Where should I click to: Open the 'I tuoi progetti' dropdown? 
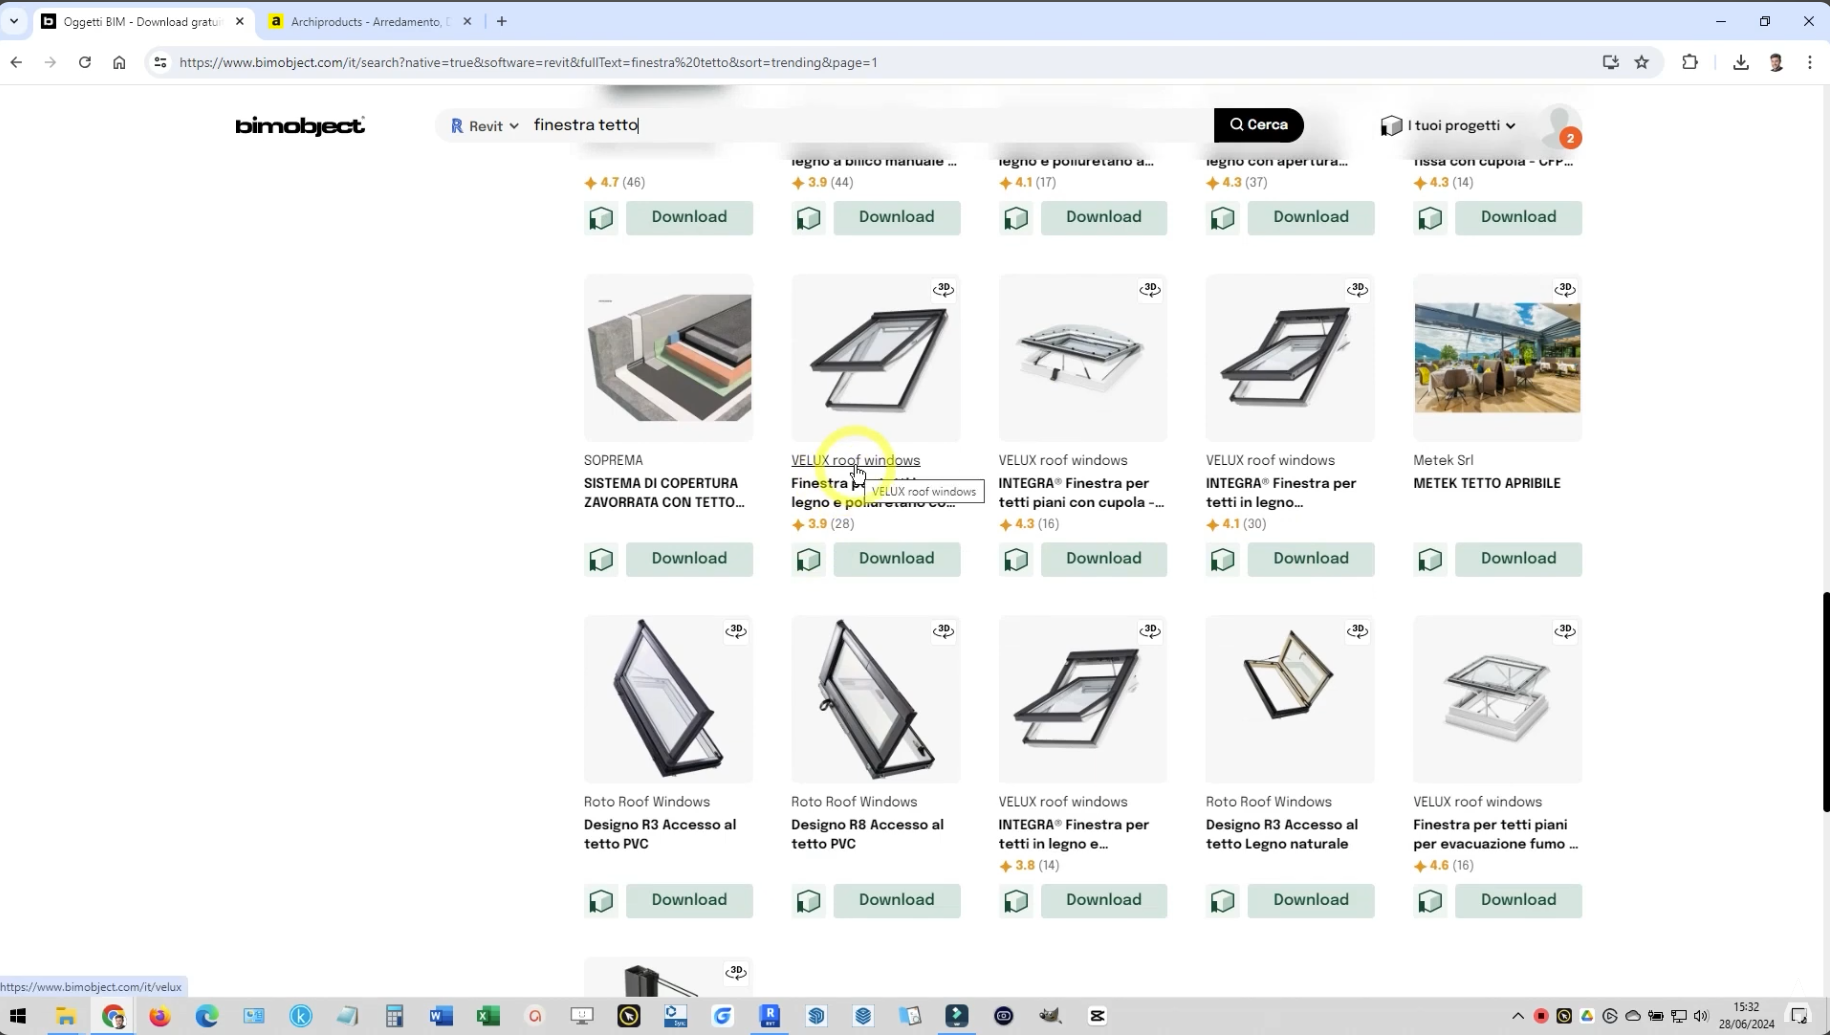[1449, 126]
